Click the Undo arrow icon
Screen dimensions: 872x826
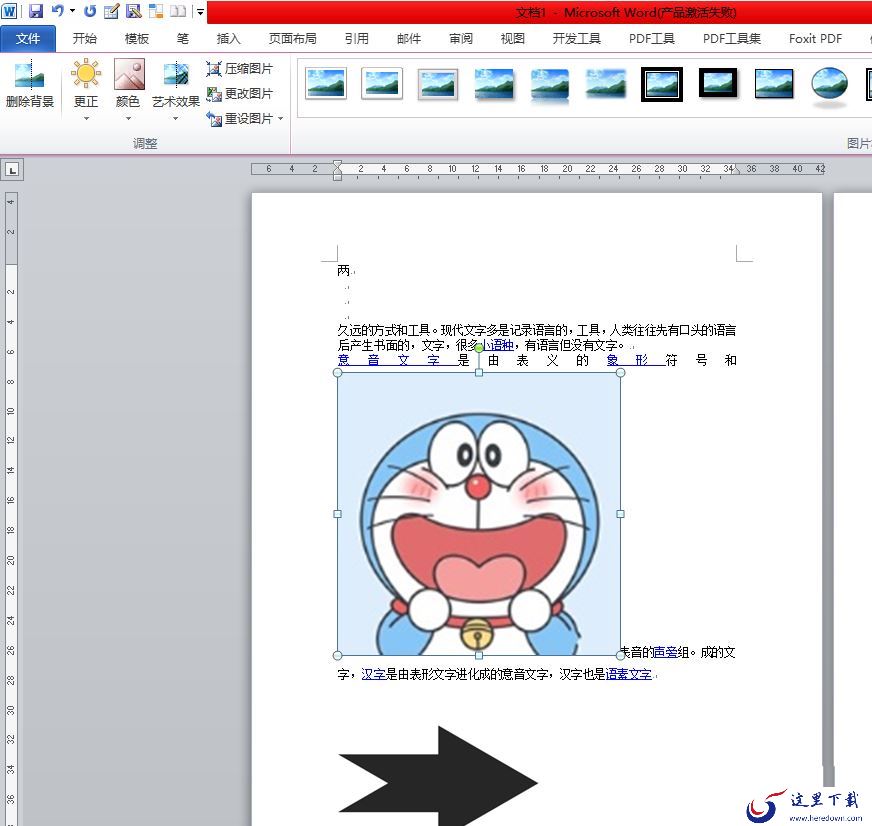tap(58, 10)
